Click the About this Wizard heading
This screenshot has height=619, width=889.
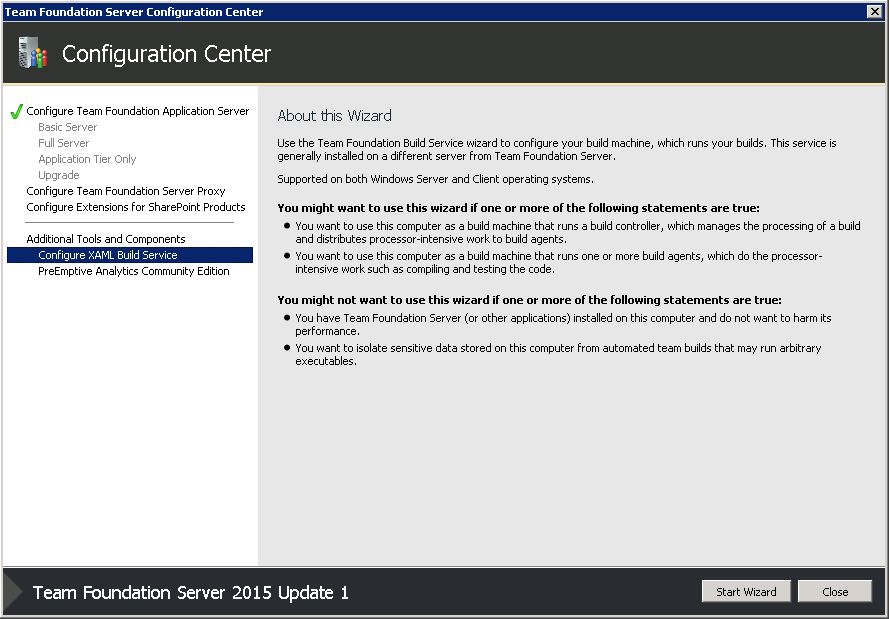(x=335, y=116)
